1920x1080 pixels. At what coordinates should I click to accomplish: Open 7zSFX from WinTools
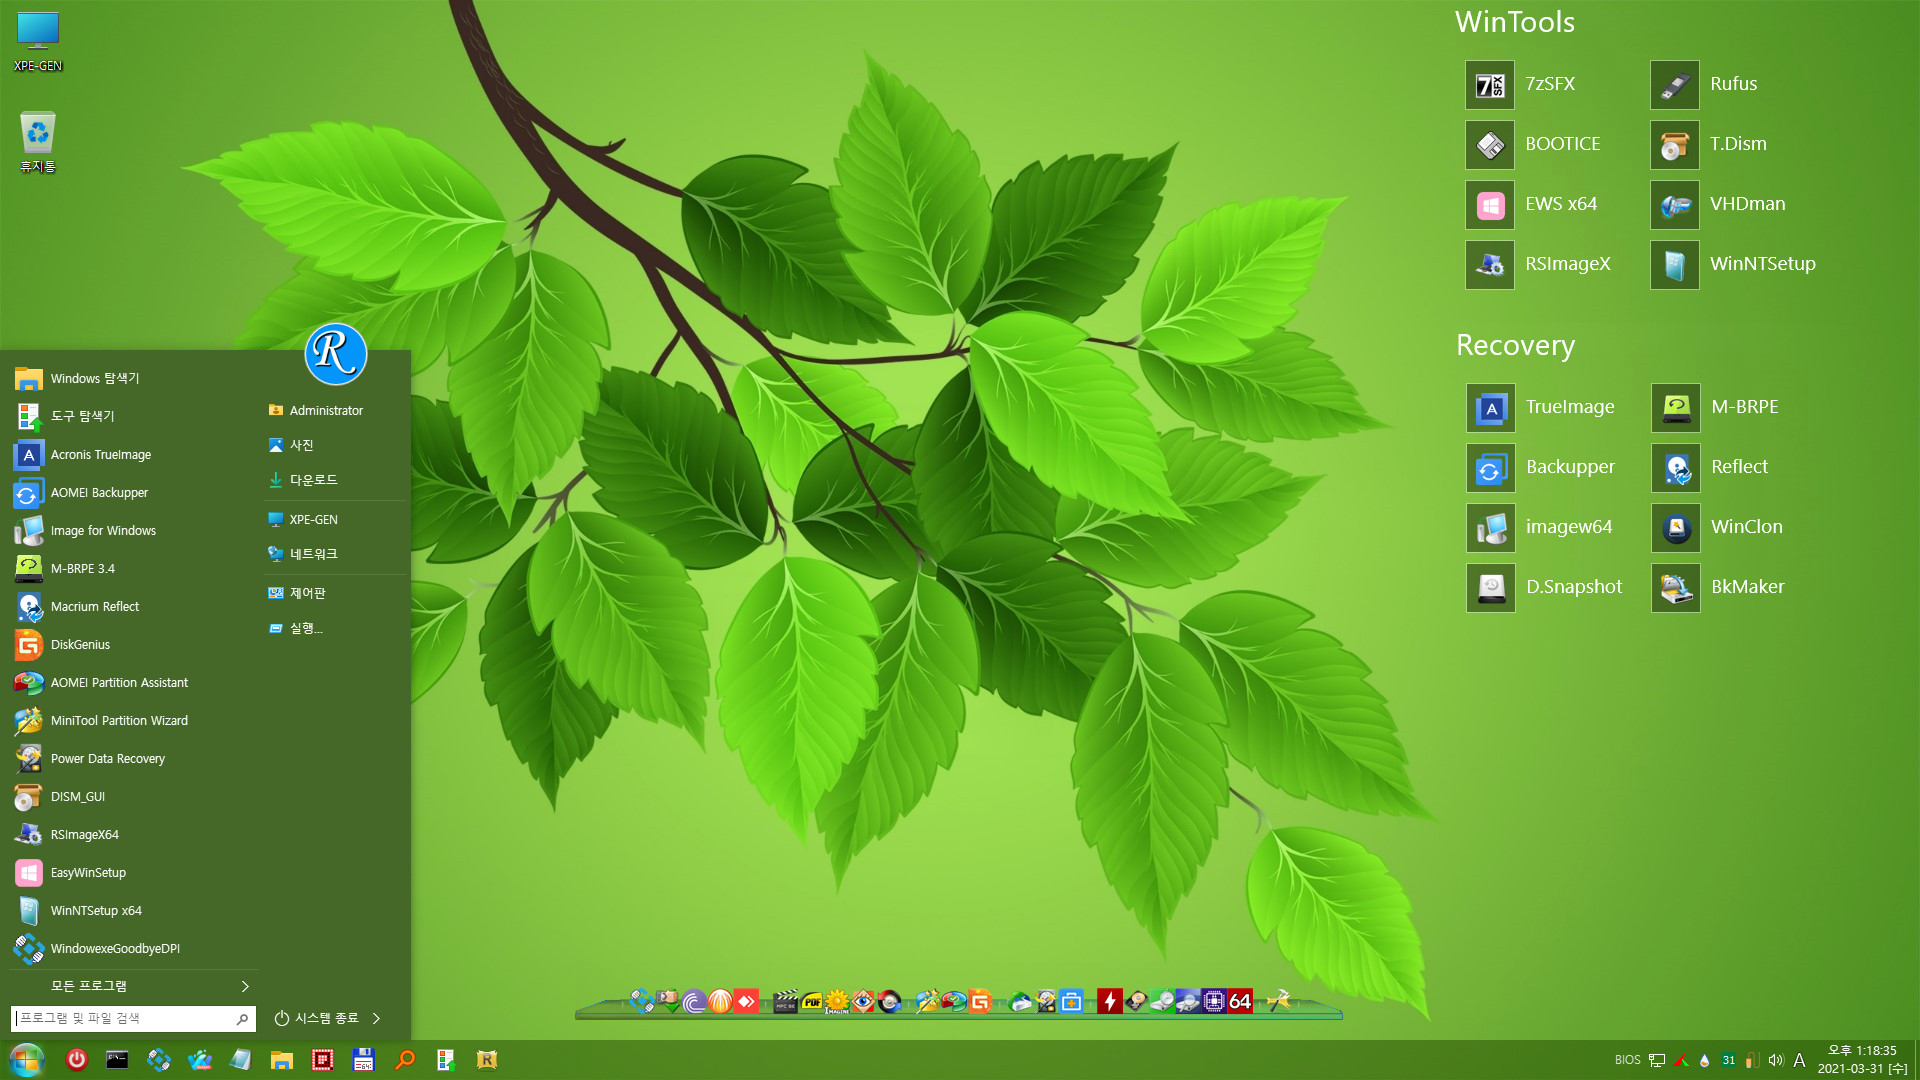point(1490,85)
